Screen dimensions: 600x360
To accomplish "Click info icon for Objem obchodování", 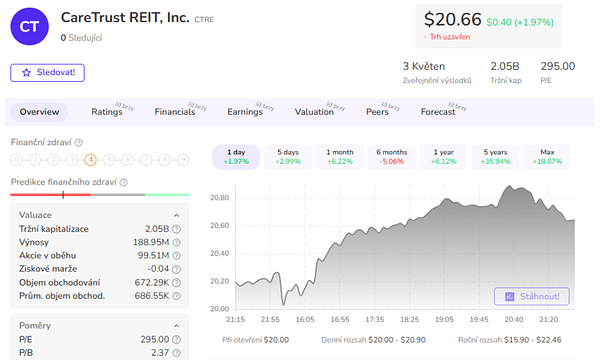I will 176,283.
